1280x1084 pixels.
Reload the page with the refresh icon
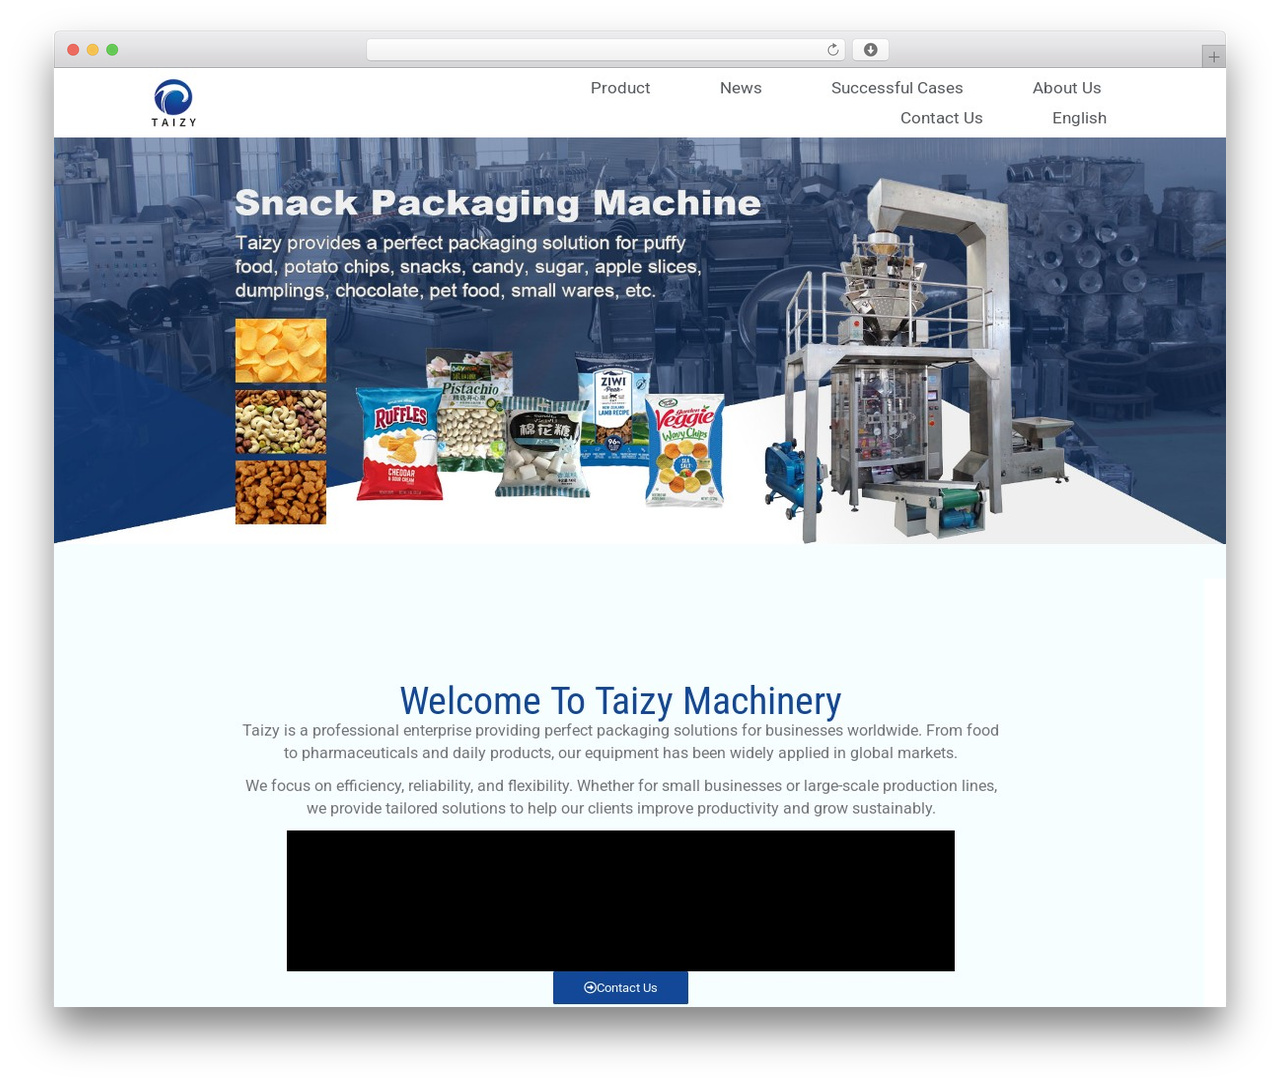tap(833, 50)
